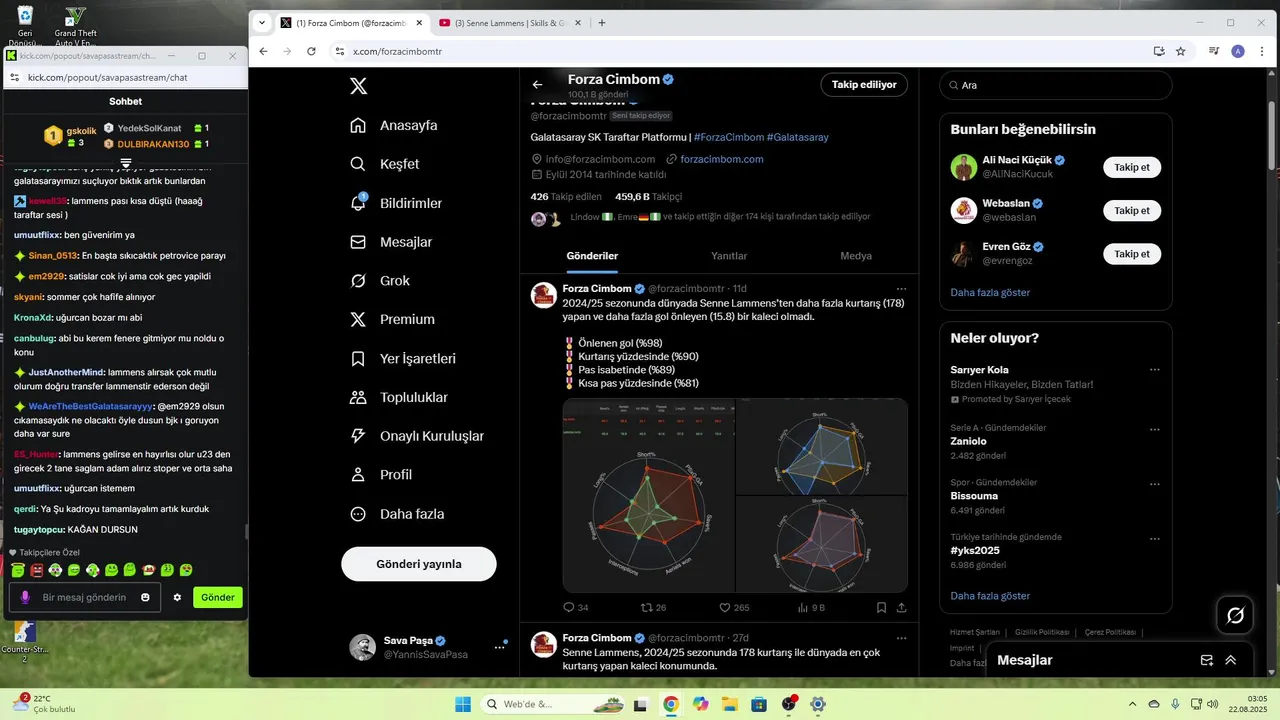Image resolution: width=1280 pixels, height=720 pixels.
Task: Open Bildirimler notifications
Action: click(396, 203)
